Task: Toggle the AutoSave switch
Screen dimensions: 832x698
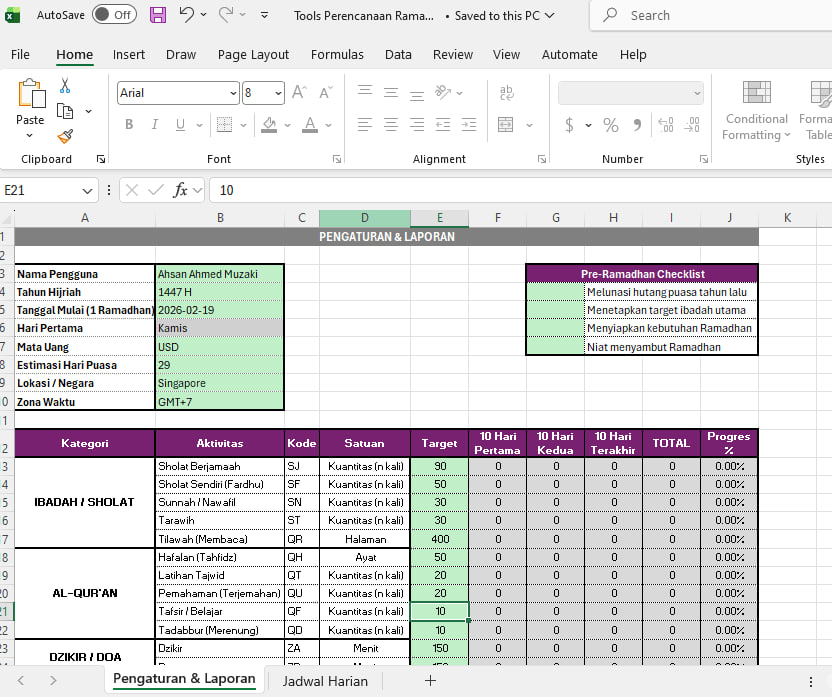Action: pos(114,15)
